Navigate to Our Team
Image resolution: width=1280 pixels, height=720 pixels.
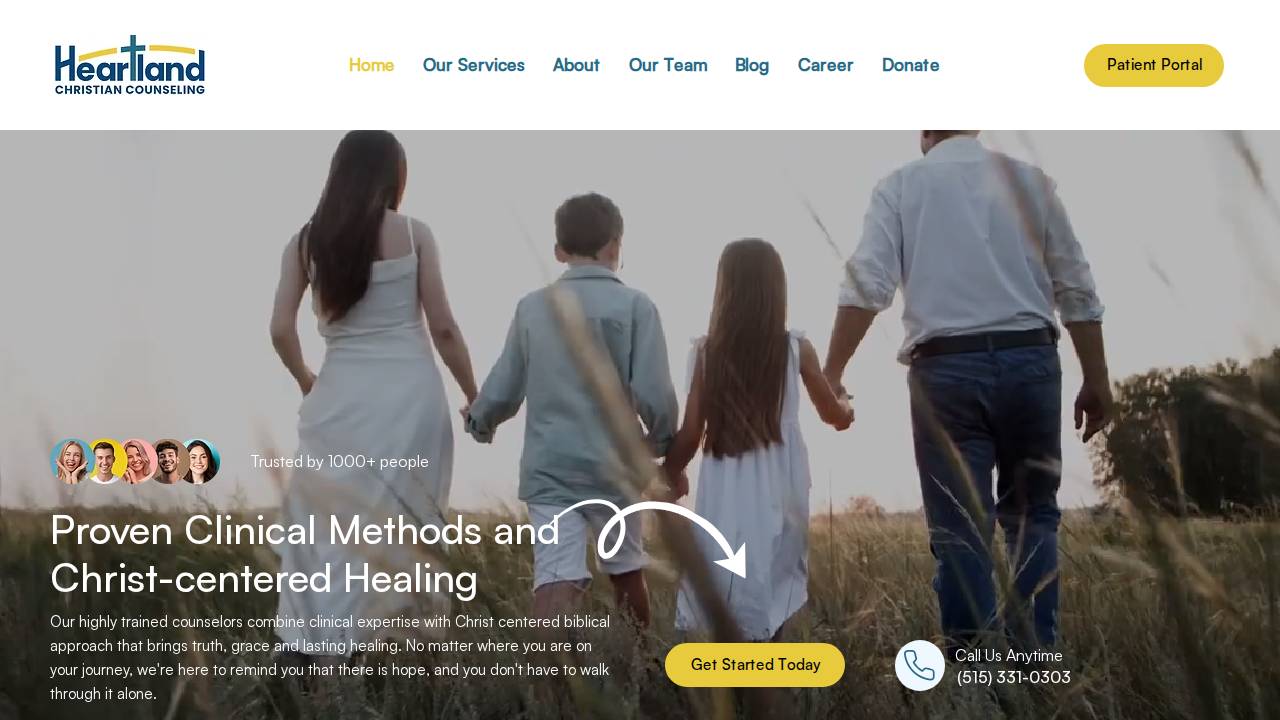[x=668, y=65]
